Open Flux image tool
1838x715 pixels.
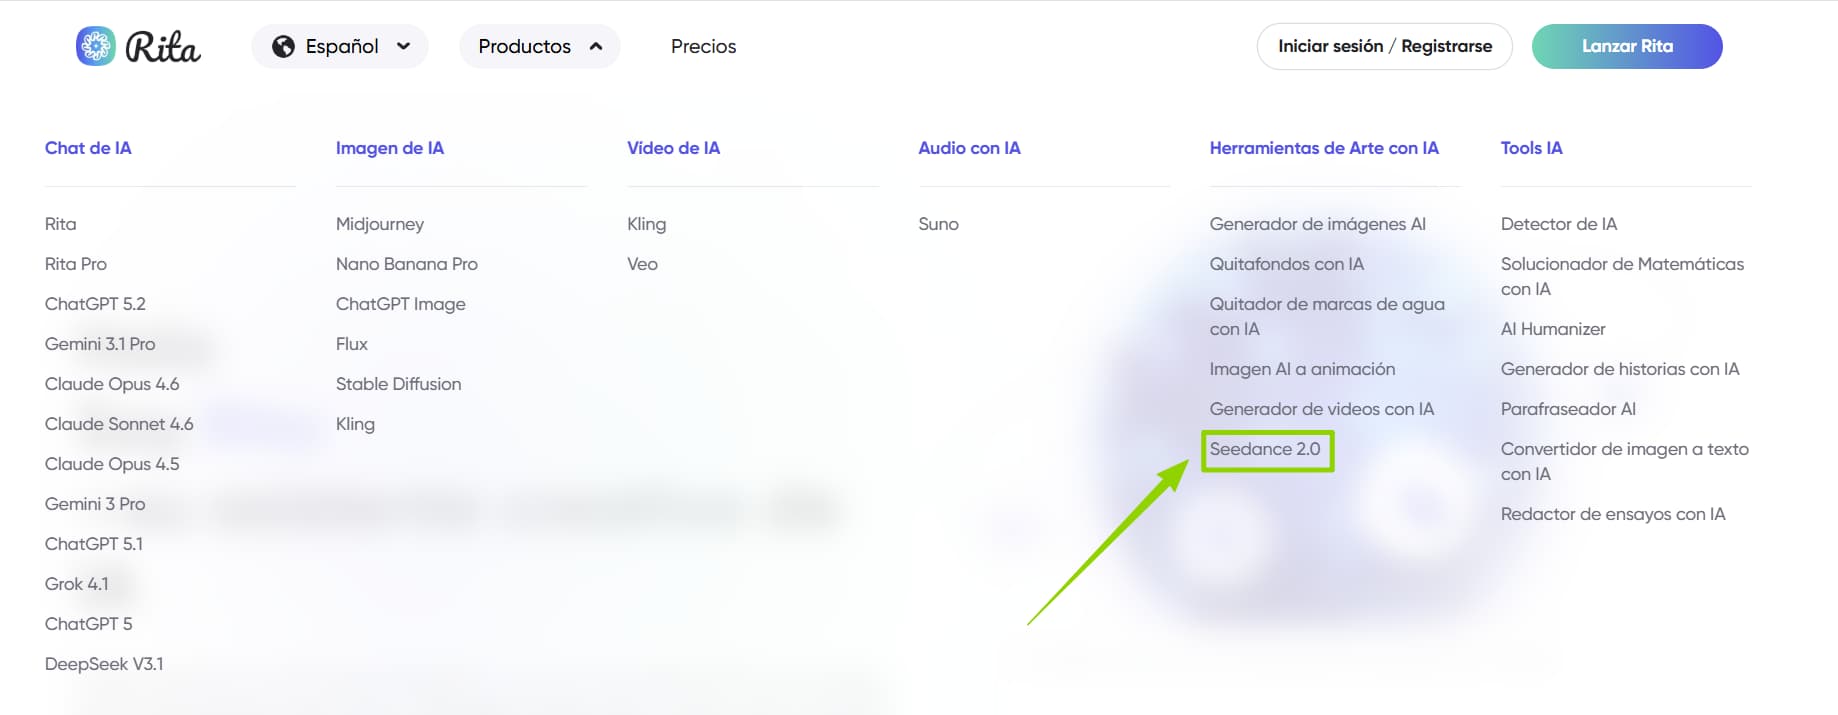[x=352, y=344]
